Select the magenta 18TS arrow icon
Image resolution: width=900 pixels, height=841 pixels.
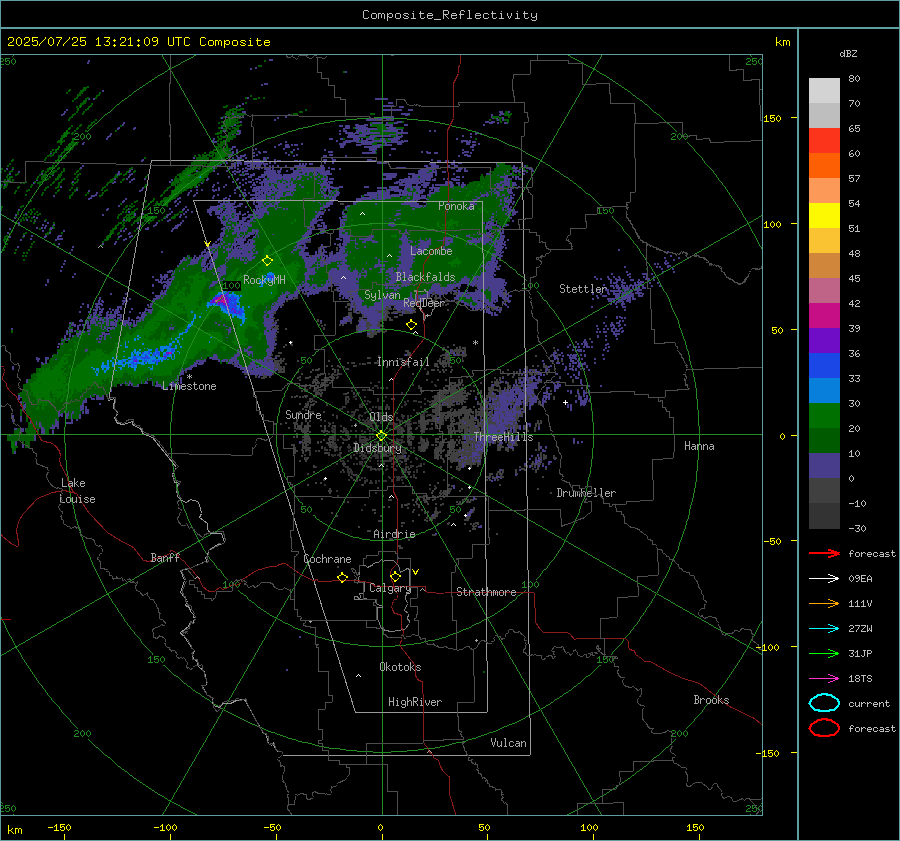click(x=824, y=679)
